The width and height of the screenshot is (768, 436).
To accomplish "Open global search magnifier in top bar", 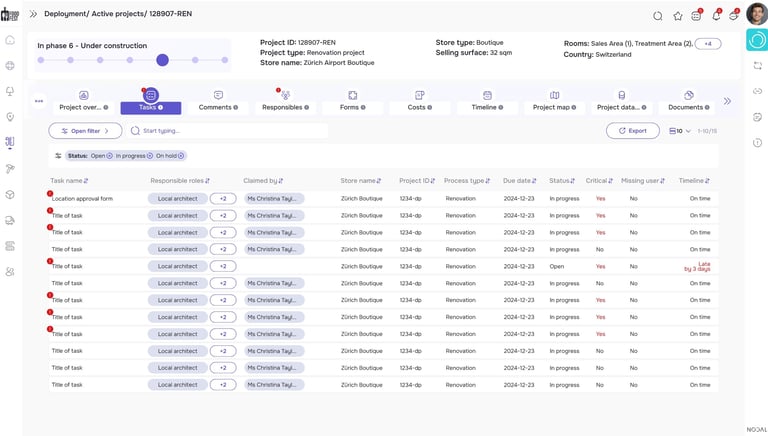I will (658, 16).
